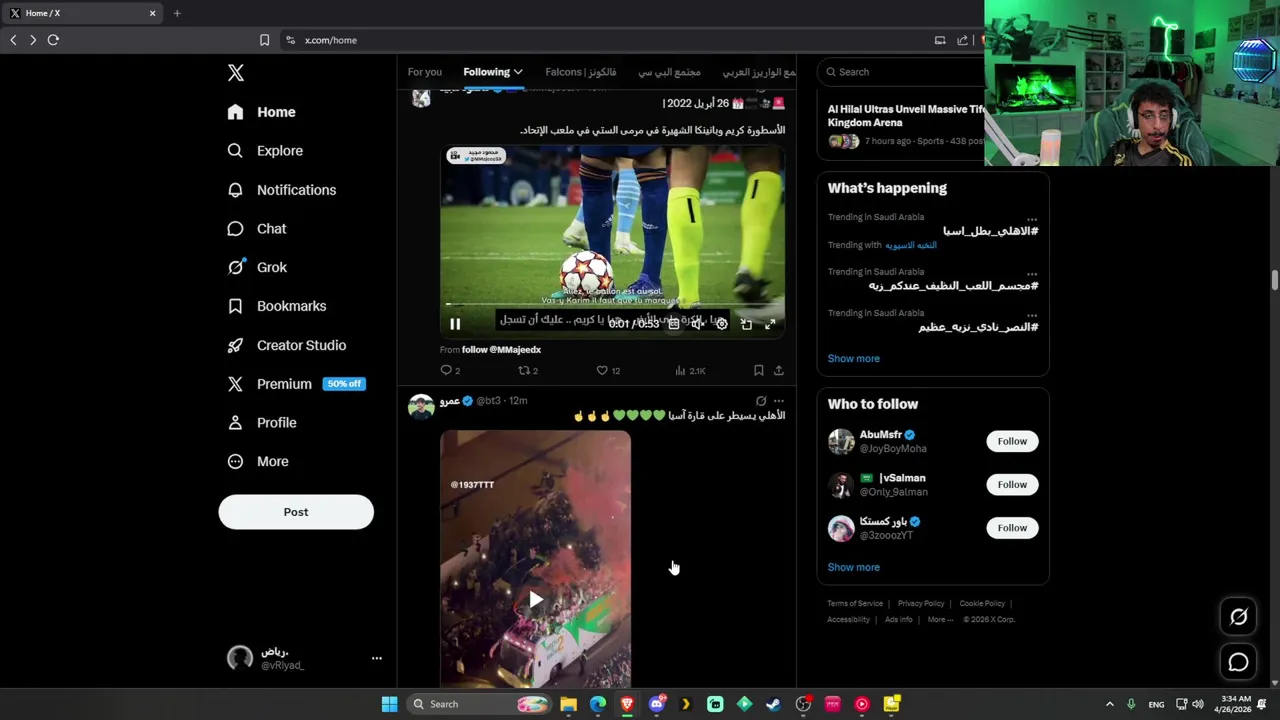Switch to the For you tab
The width and height of the screenshot is (1280, 720).
[x=424, y=72]
